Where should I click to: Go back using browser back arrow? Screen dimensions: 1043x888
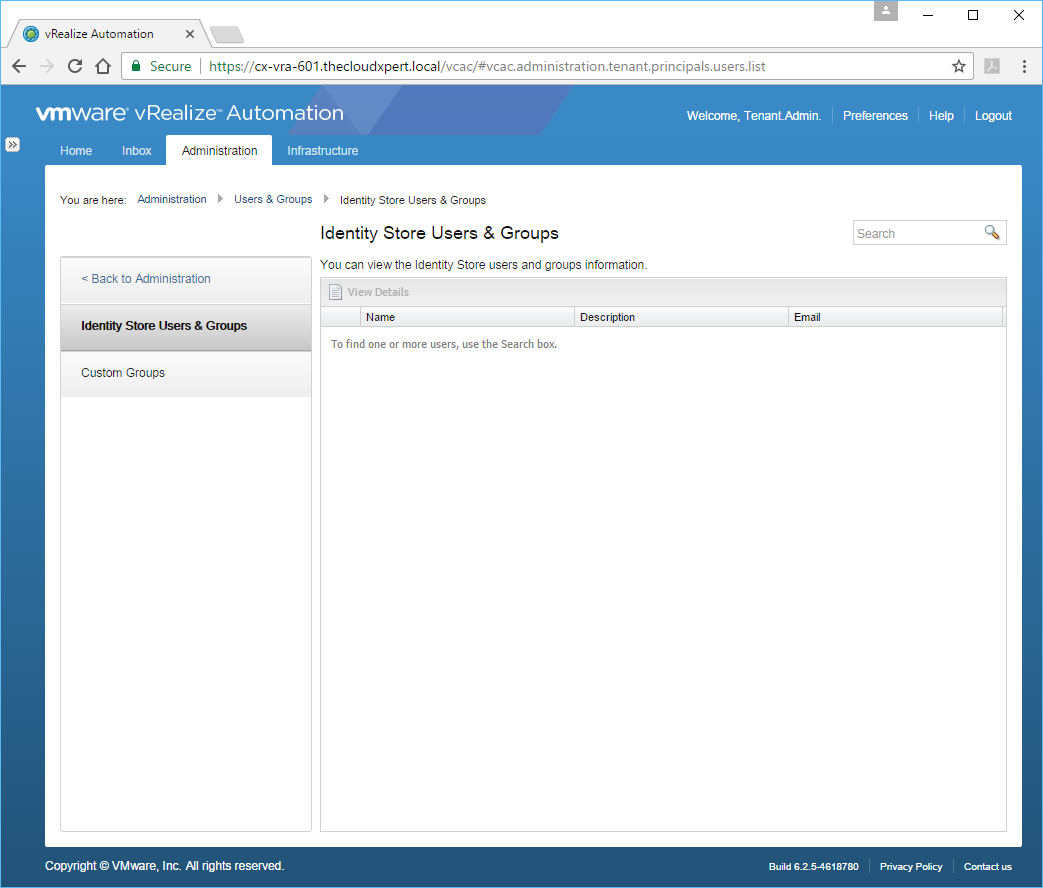pos(19,66)
